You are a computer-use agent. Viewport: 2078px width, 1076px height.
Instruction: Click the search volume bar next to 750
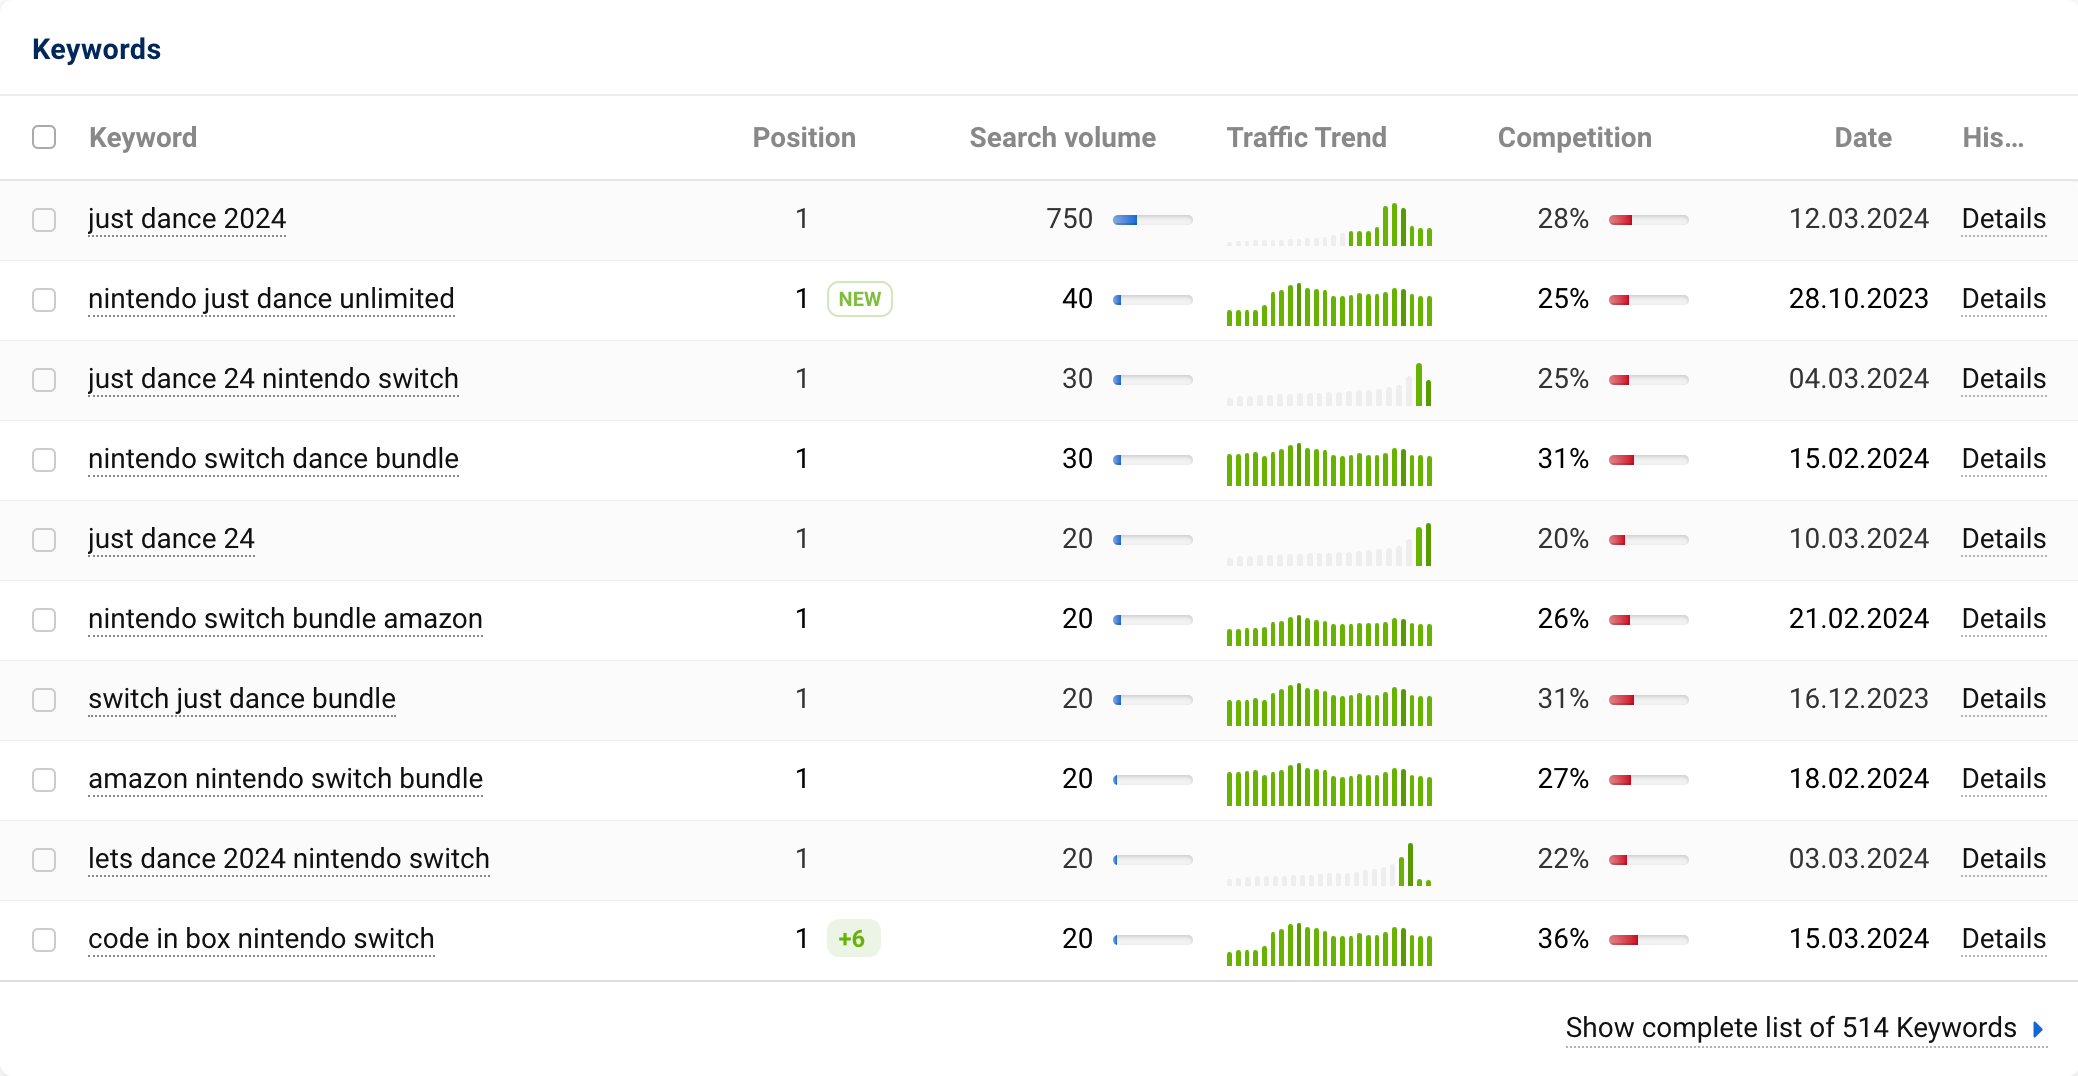tap(1153, 220)
